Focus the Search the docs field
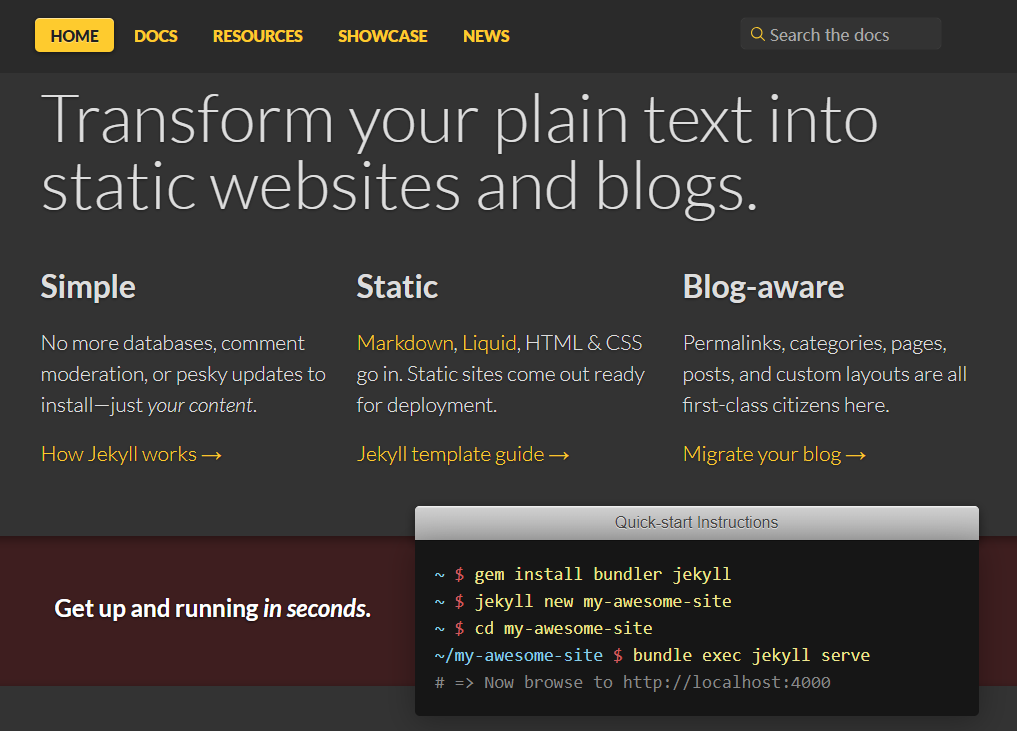The width and height of the screenshot is (1017, 731). coord(841,34)
